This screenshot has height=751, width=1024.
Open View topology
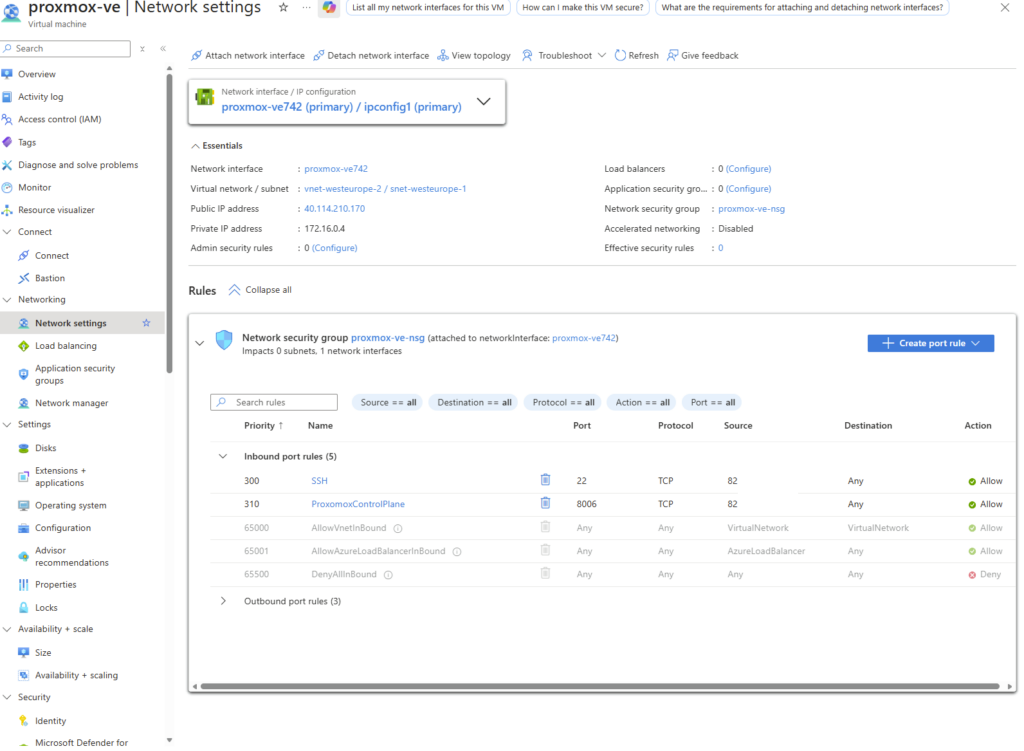[x=474, y=56]
